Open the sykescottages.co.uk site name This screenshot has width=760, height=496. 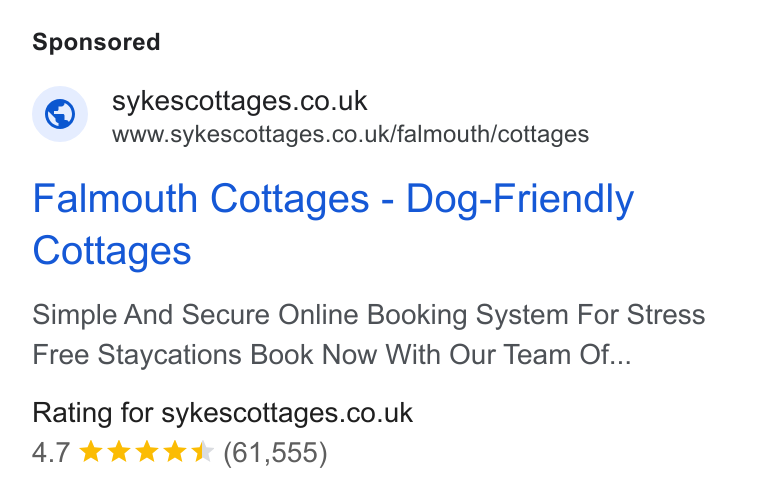pos(239,101)
